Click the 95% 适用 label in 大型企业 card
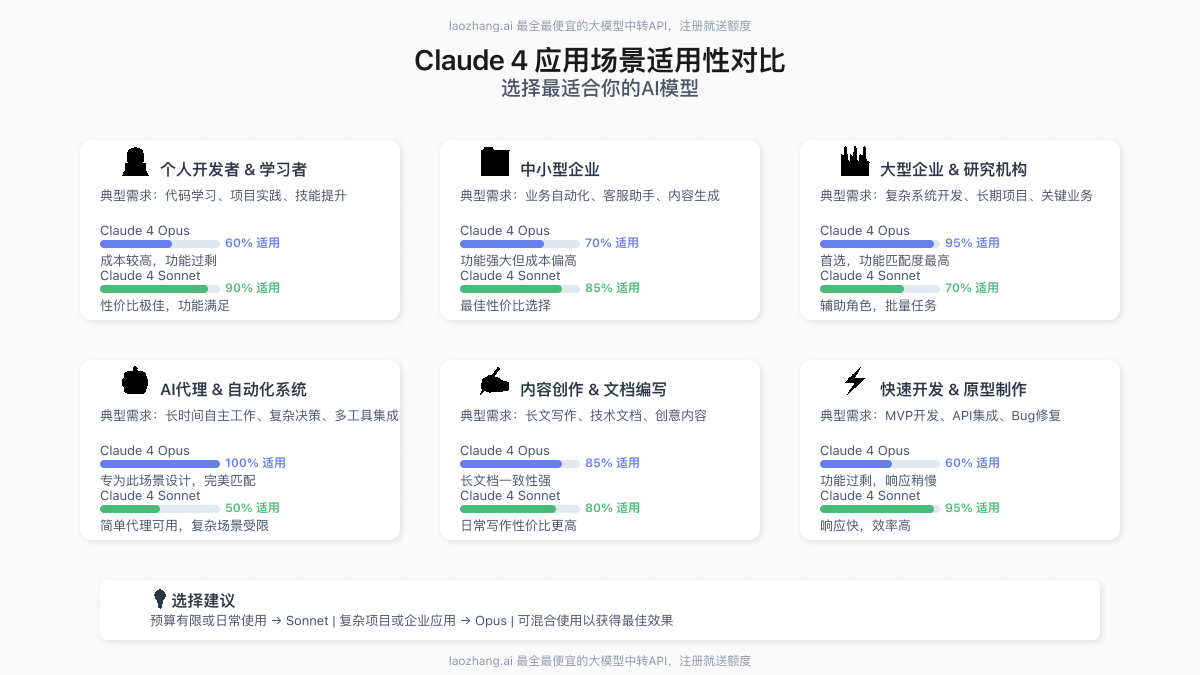 click(x=972, y=243)
